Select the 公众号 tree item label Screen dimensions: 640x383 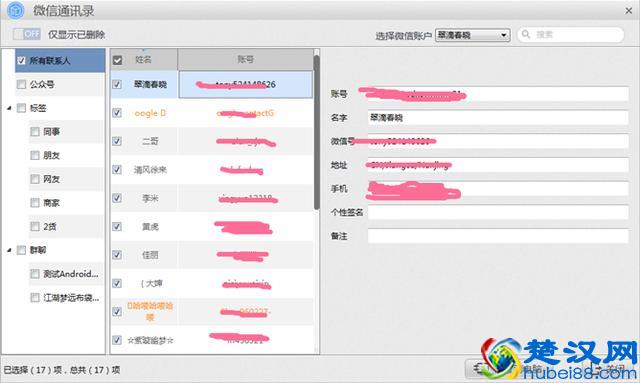point(42,85)
